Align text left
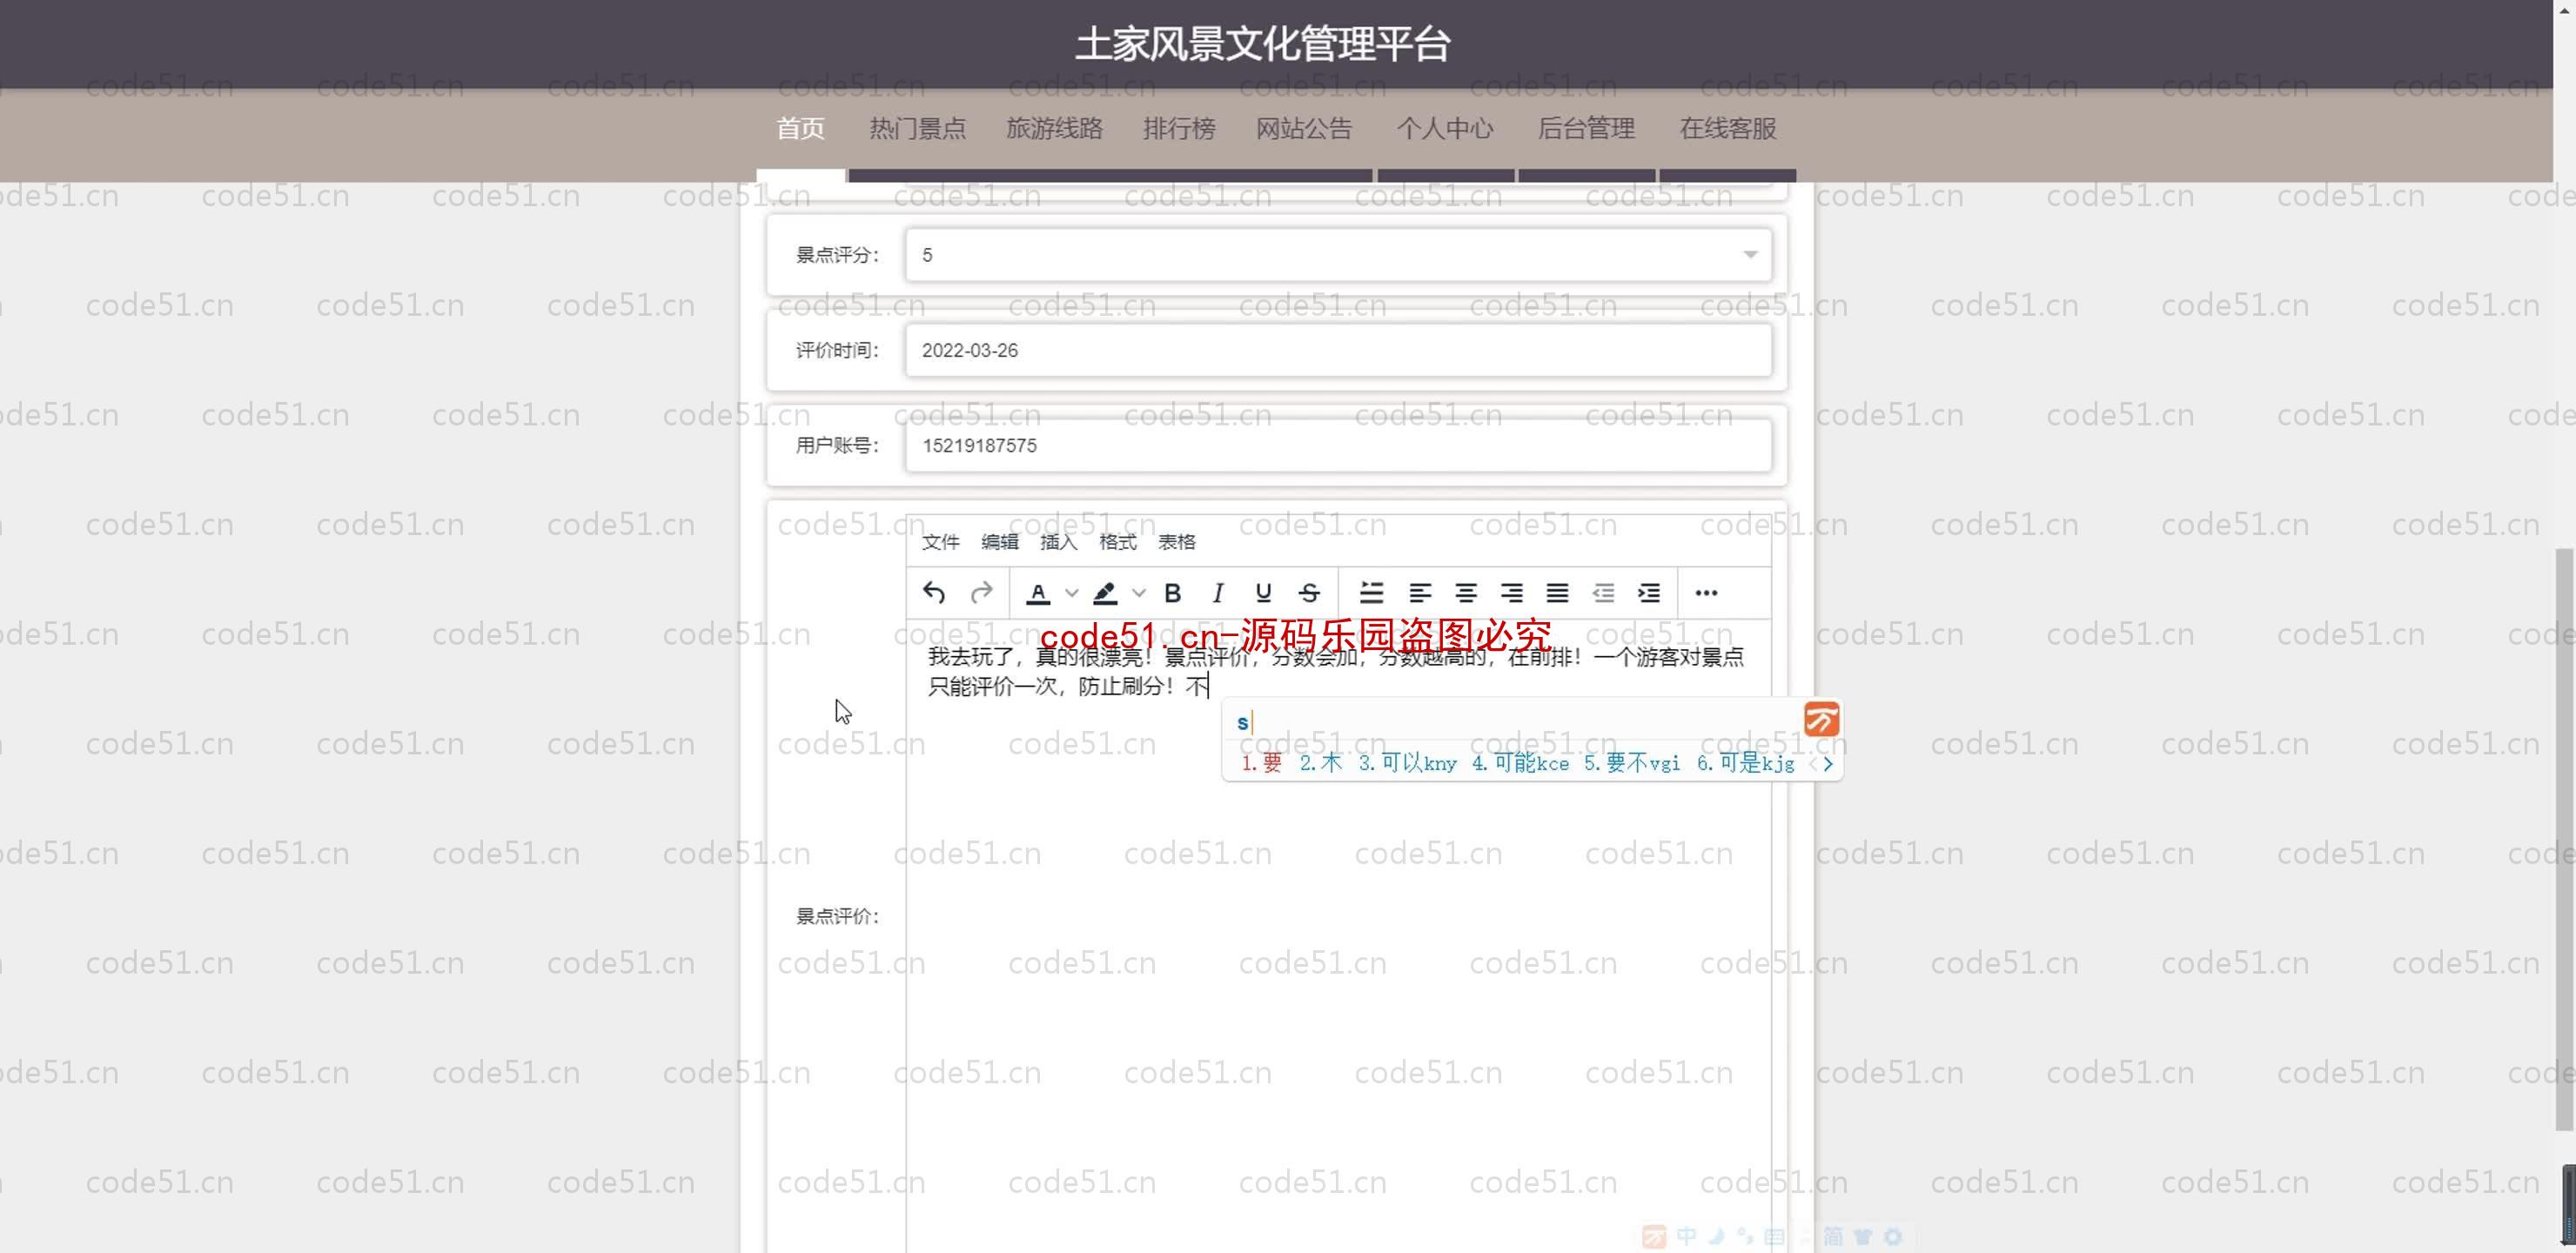2576x1253 pixels. coord(1420,593)
